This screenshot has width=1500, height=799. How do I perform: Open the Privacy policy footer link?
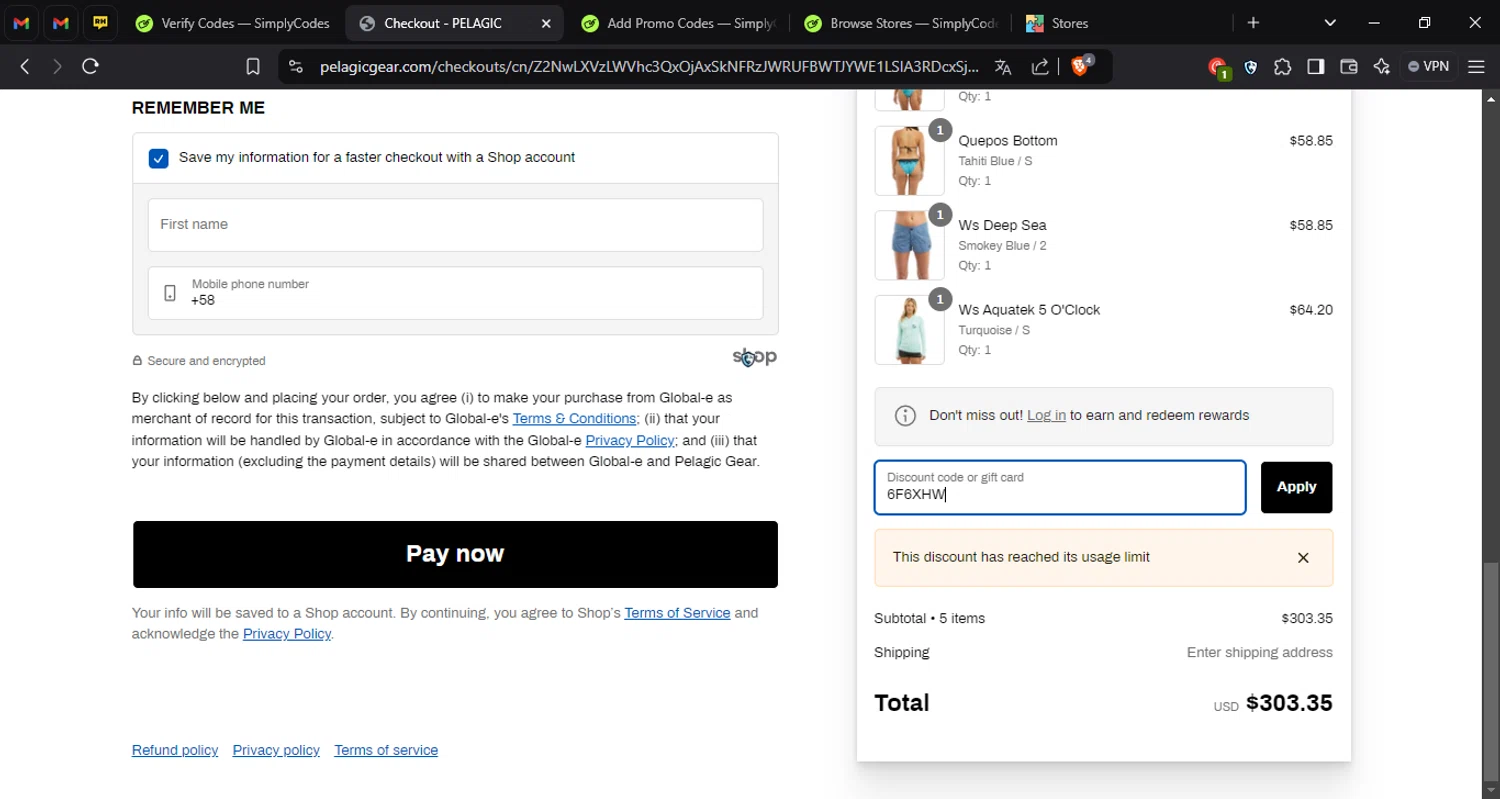(276, 751)
